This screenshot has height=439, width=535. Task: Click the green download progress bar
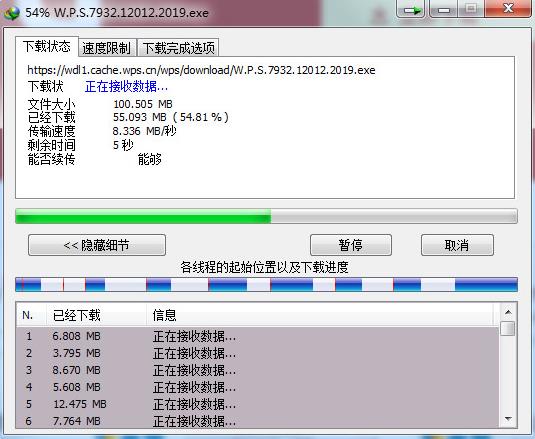coord(266,216)
